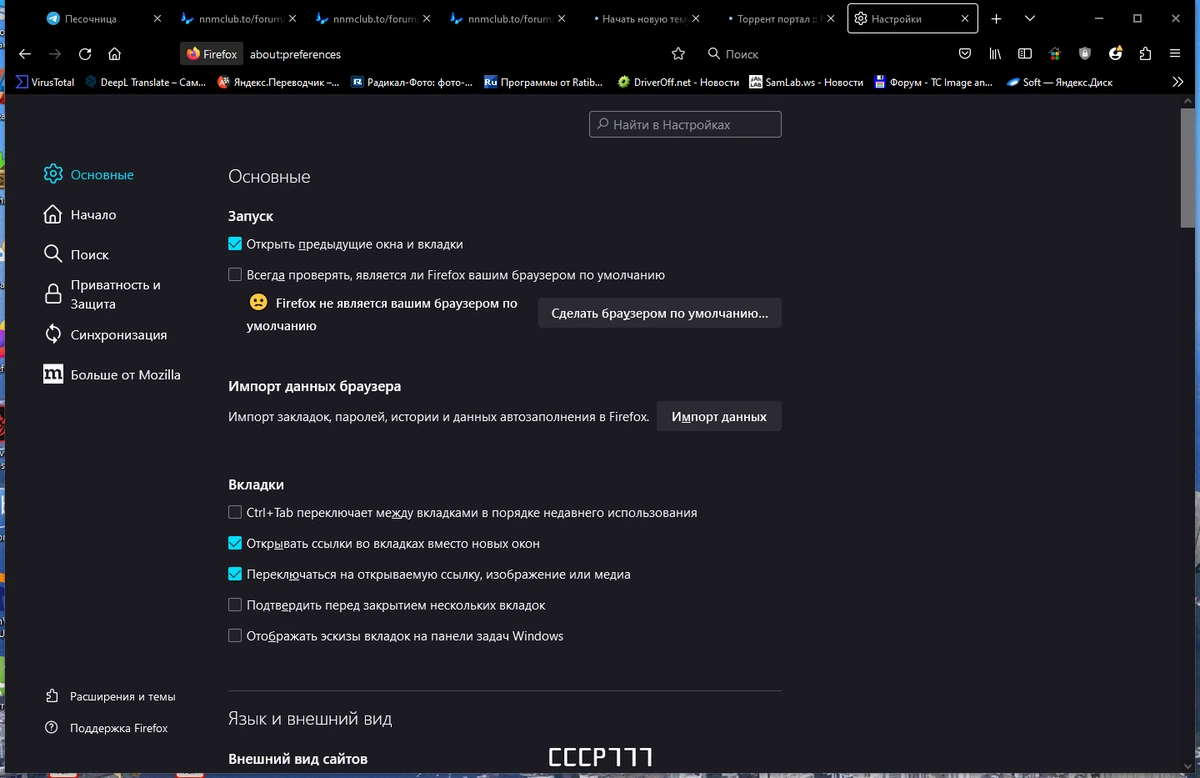
Task: Open the VirusTotal bookmark
Action: click(x=44, y=82)
